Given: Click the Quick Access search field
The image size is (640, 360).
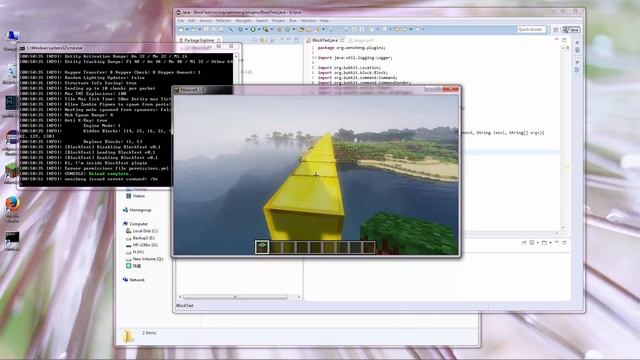Looking at the screenshot, I should pos(531,29).
